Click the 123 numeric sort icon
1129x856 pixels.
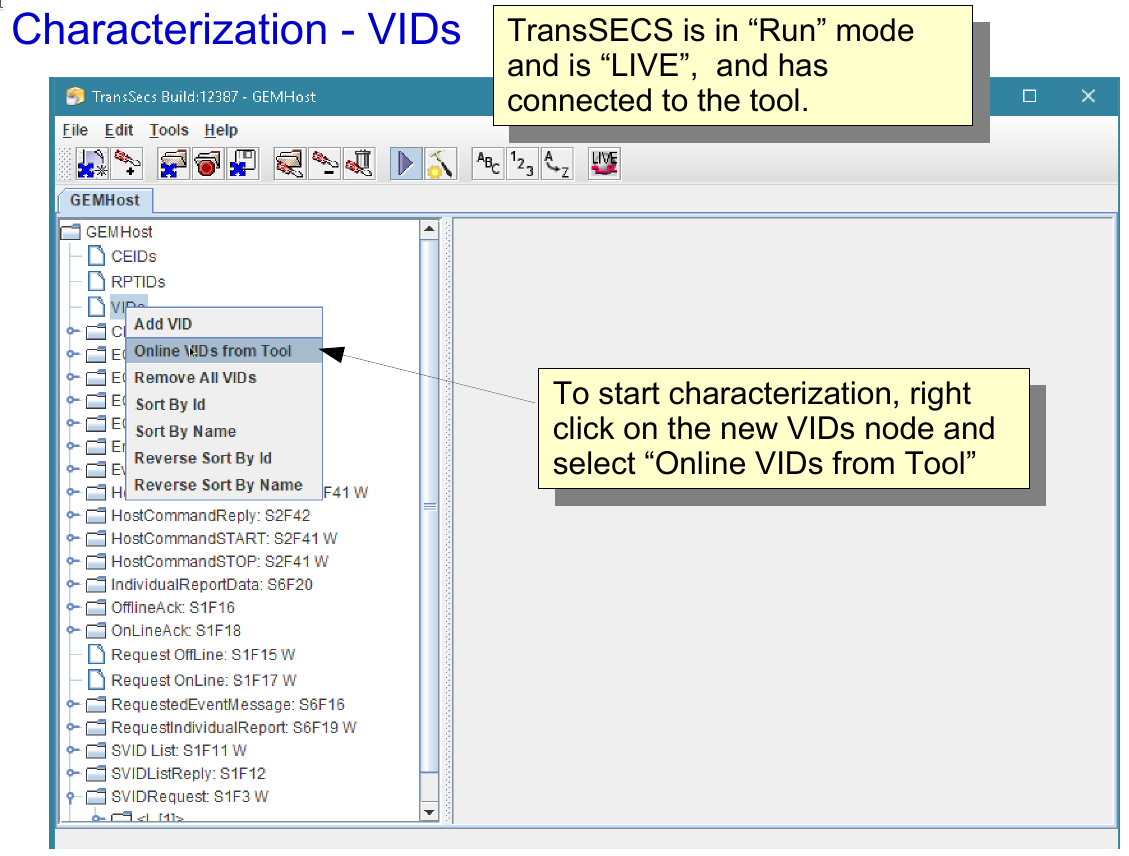click(x=521, y=163)
